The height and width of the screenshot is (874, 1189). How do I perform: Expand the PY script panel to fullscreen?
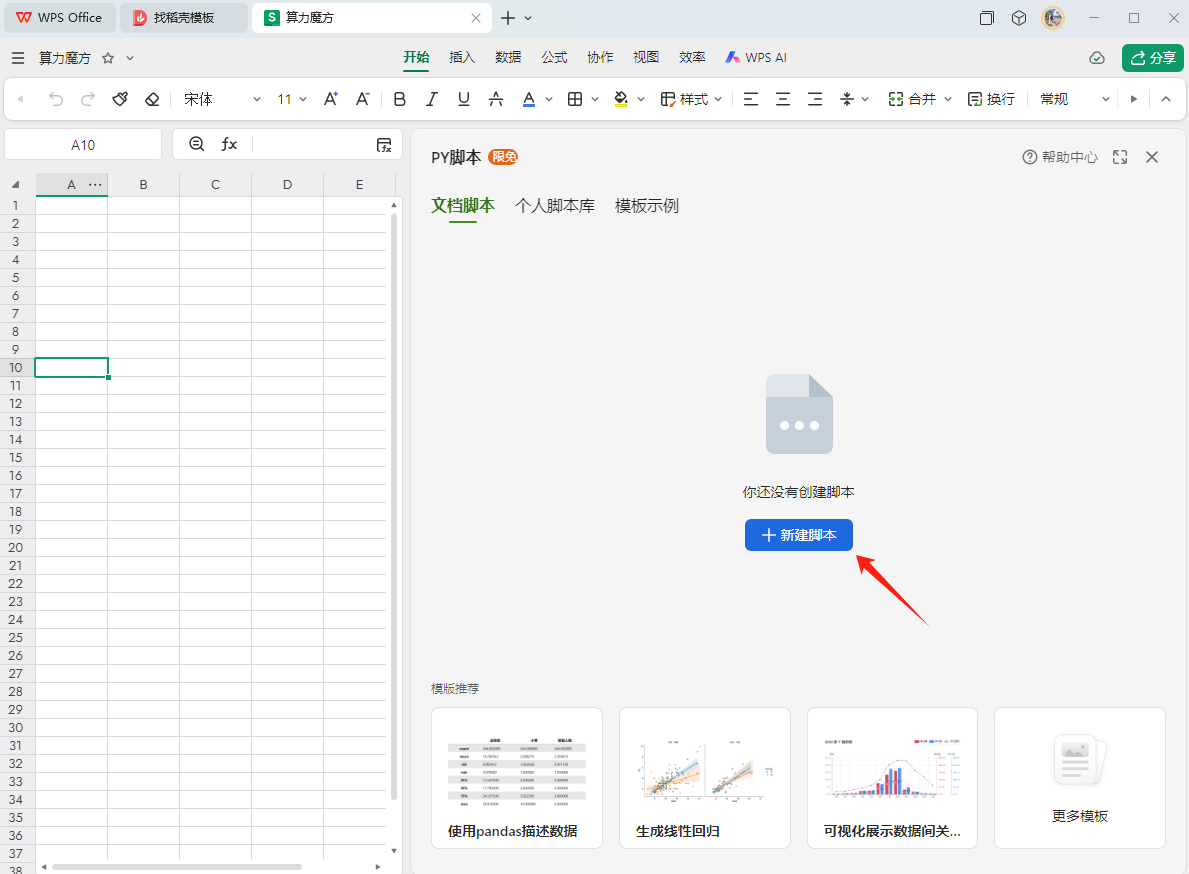click(x=1120, y=157)
